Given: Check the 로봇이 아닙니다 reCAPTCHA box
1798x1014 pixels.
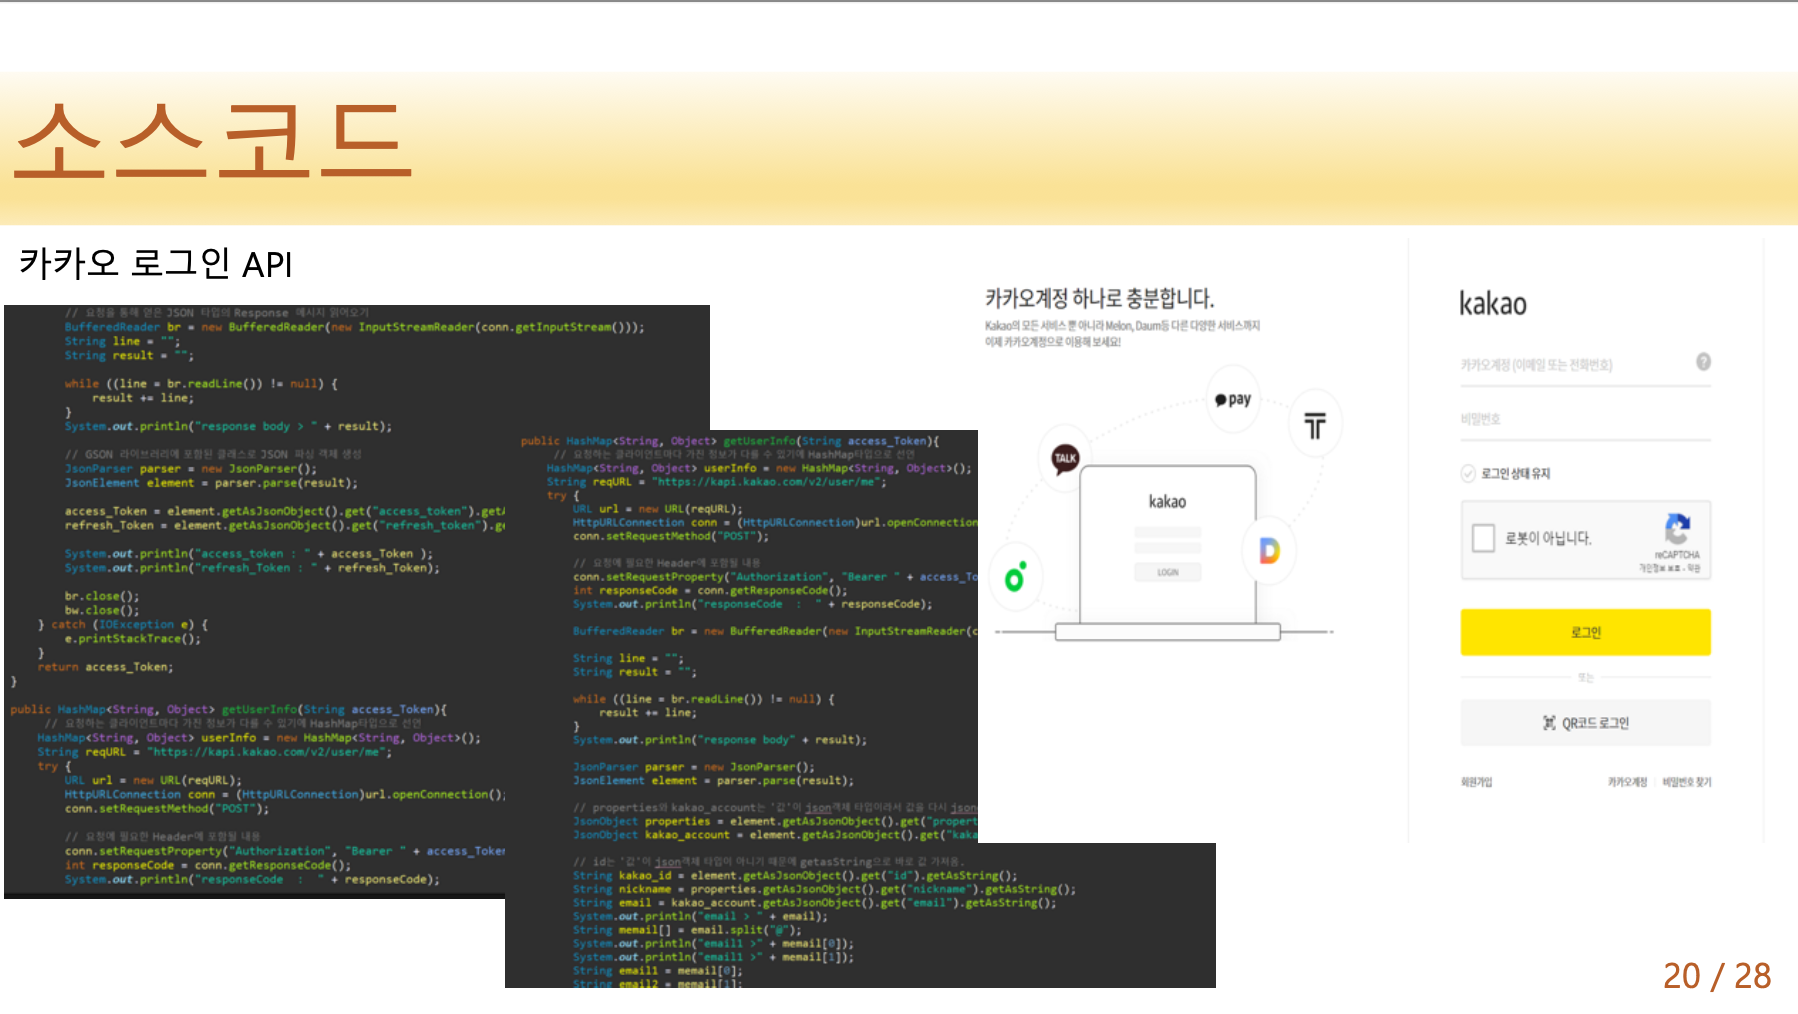Looking at the screenshot, I should pos(1483,538).
